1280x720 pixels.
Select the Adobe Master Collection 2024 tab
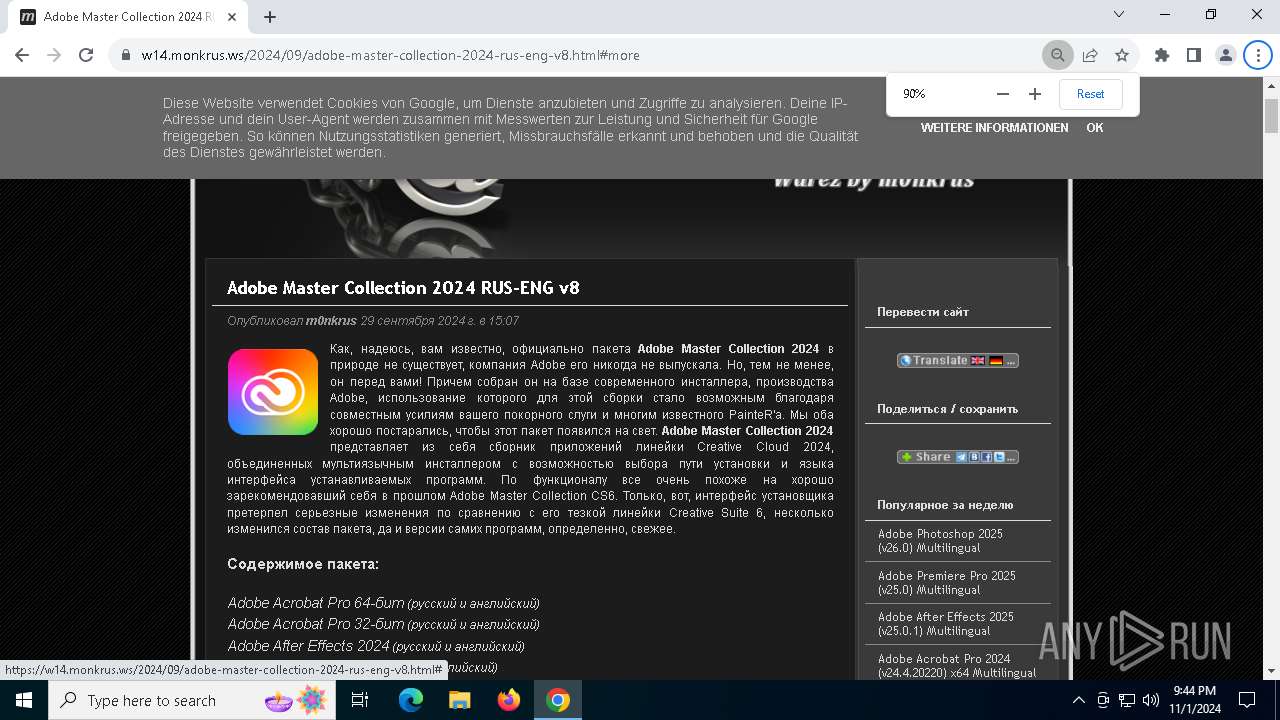(x=128, y=17)
